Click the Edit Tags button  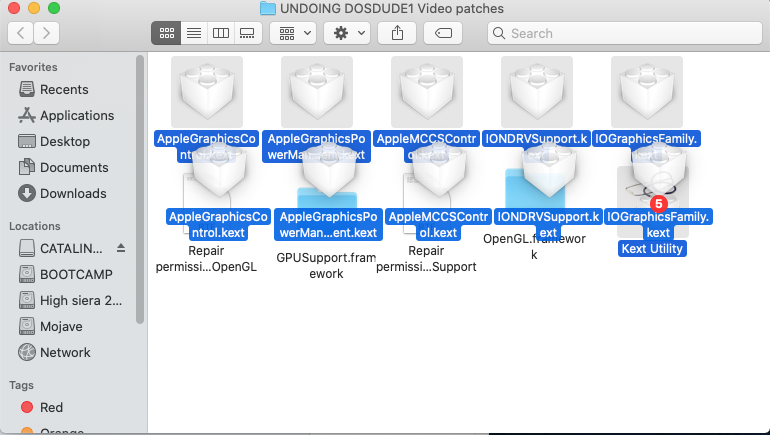click(x=443, y=33)
